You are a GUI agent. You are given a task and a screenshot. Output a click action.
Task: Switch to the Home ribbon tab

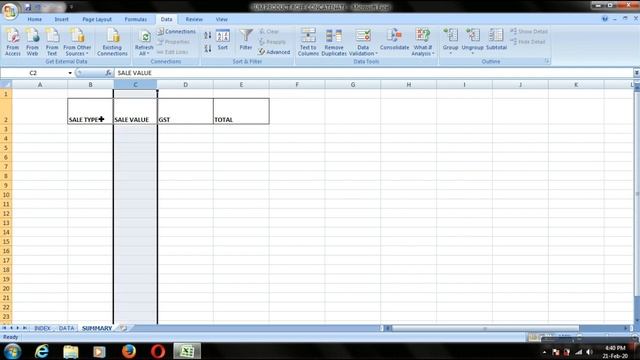35,19
